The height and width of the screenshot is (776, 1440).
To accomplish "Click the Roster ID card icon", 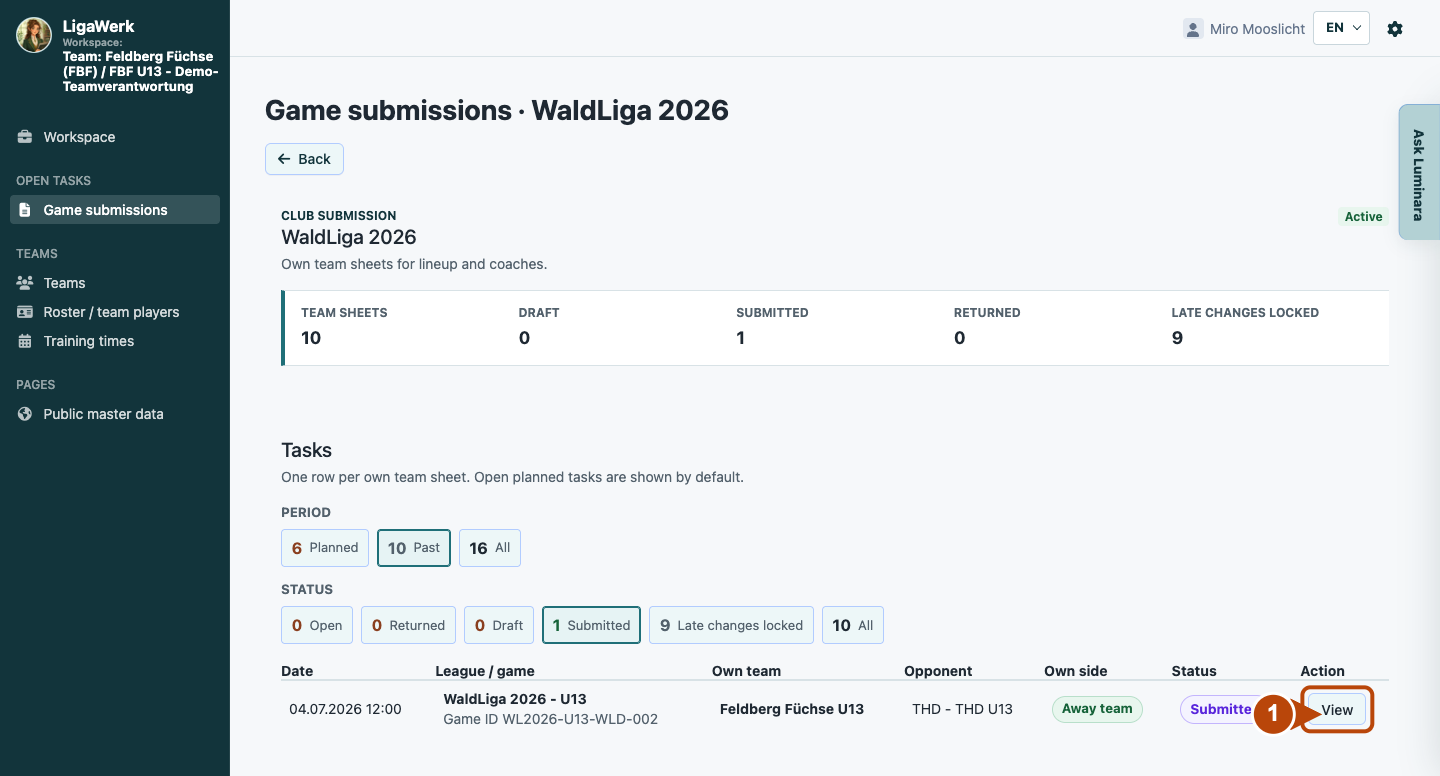I will point(25,312).
